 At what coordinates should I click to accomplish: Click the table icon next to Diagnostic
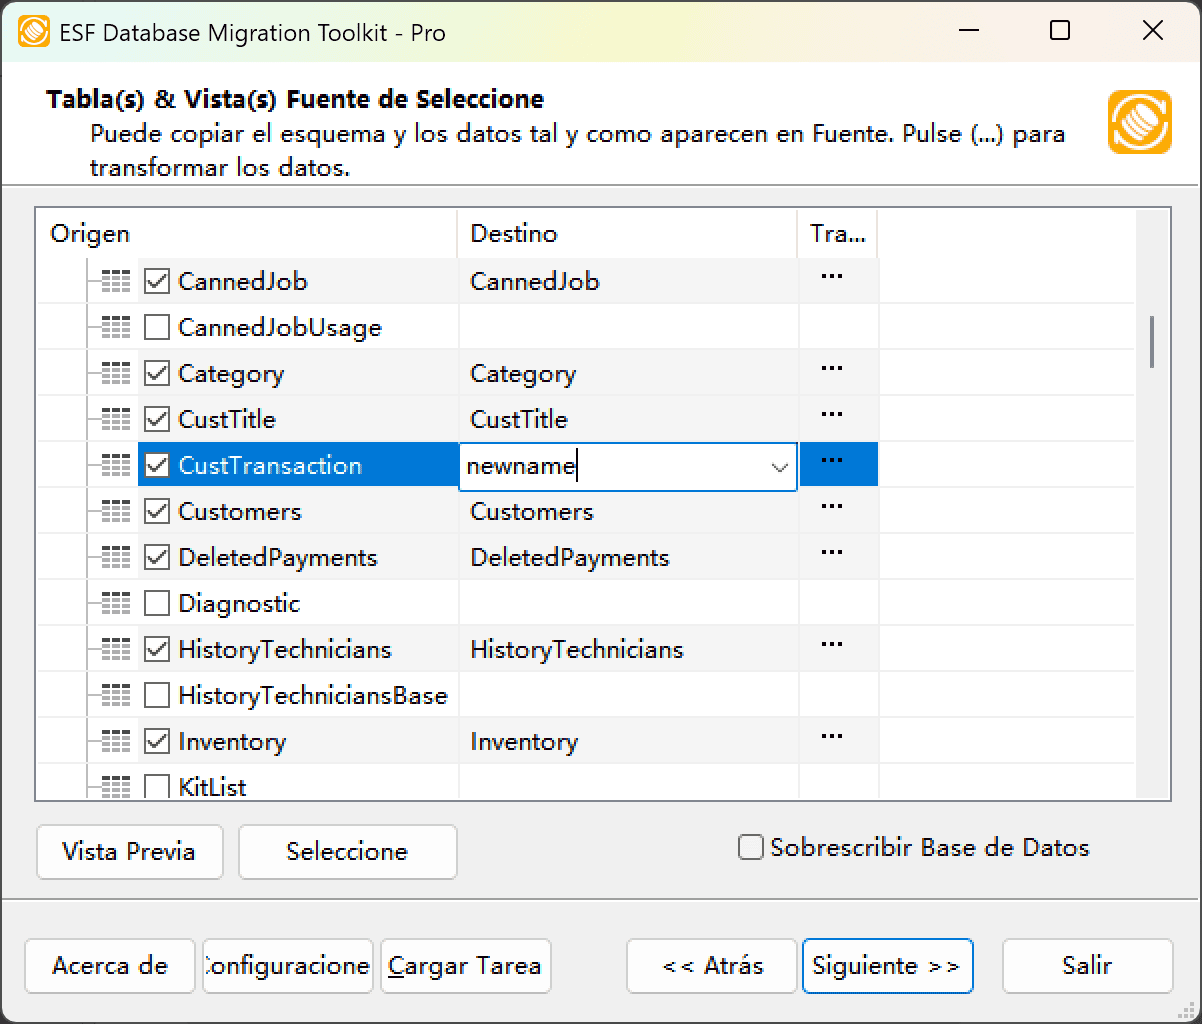[116, 604]
